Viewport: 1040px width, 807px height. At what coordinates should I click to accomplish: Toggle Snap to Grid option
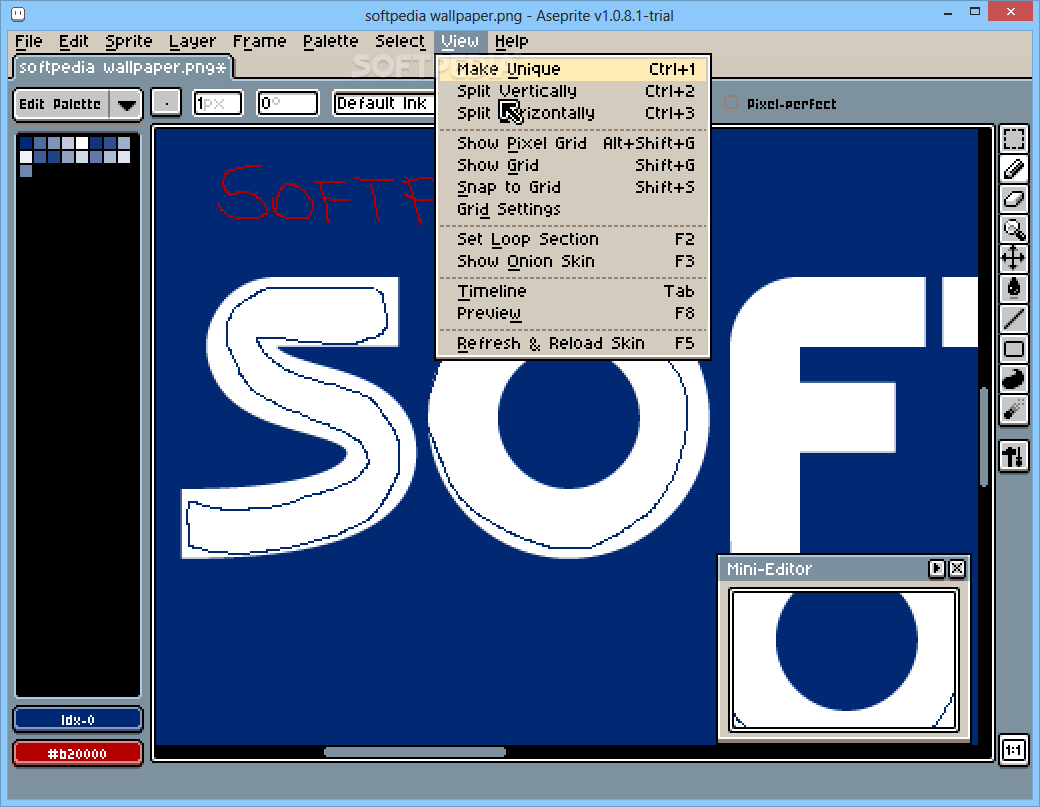tap(574, 187)
